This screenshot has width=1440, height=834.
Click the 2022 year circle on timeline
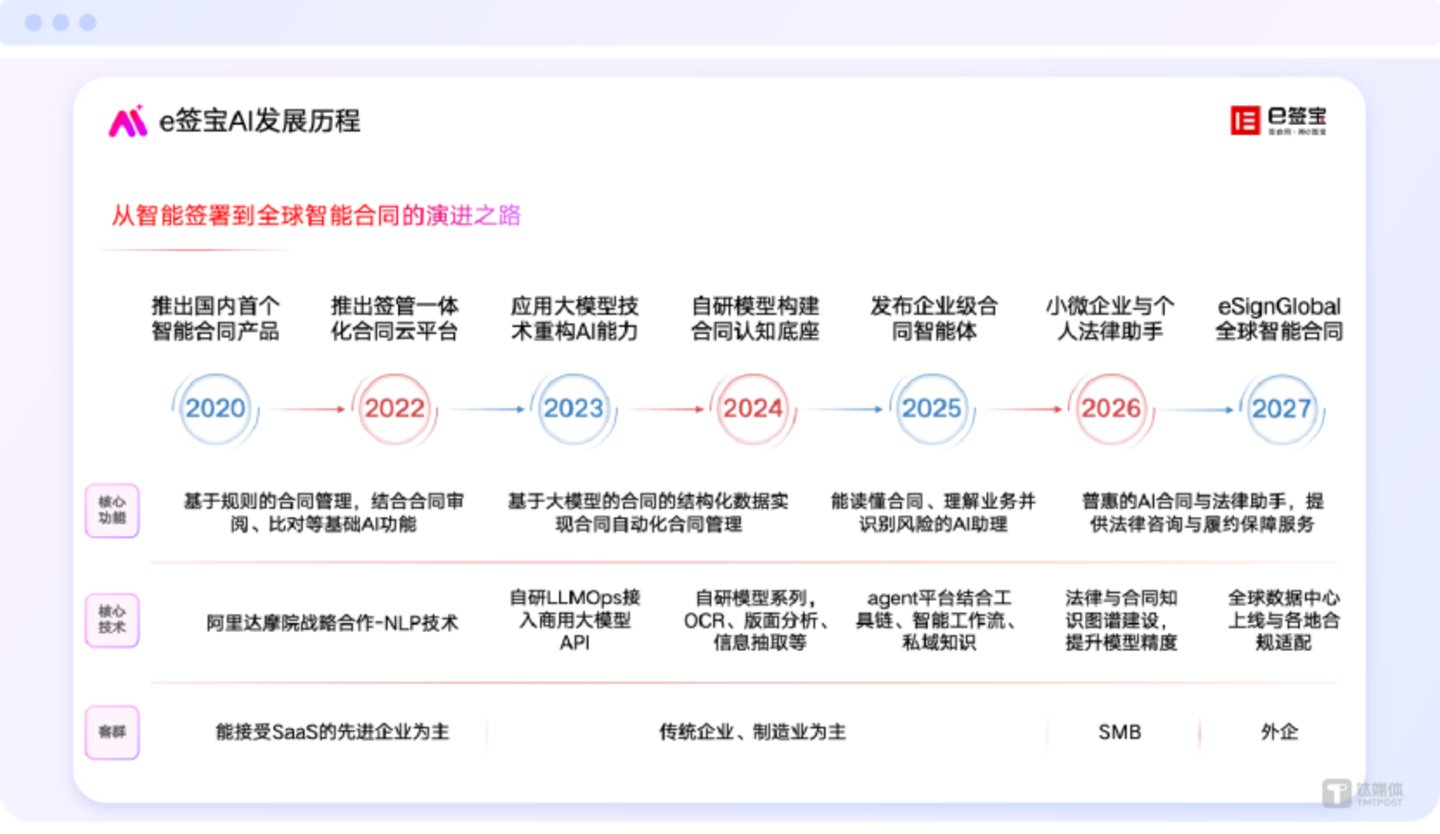coord(394,408)
